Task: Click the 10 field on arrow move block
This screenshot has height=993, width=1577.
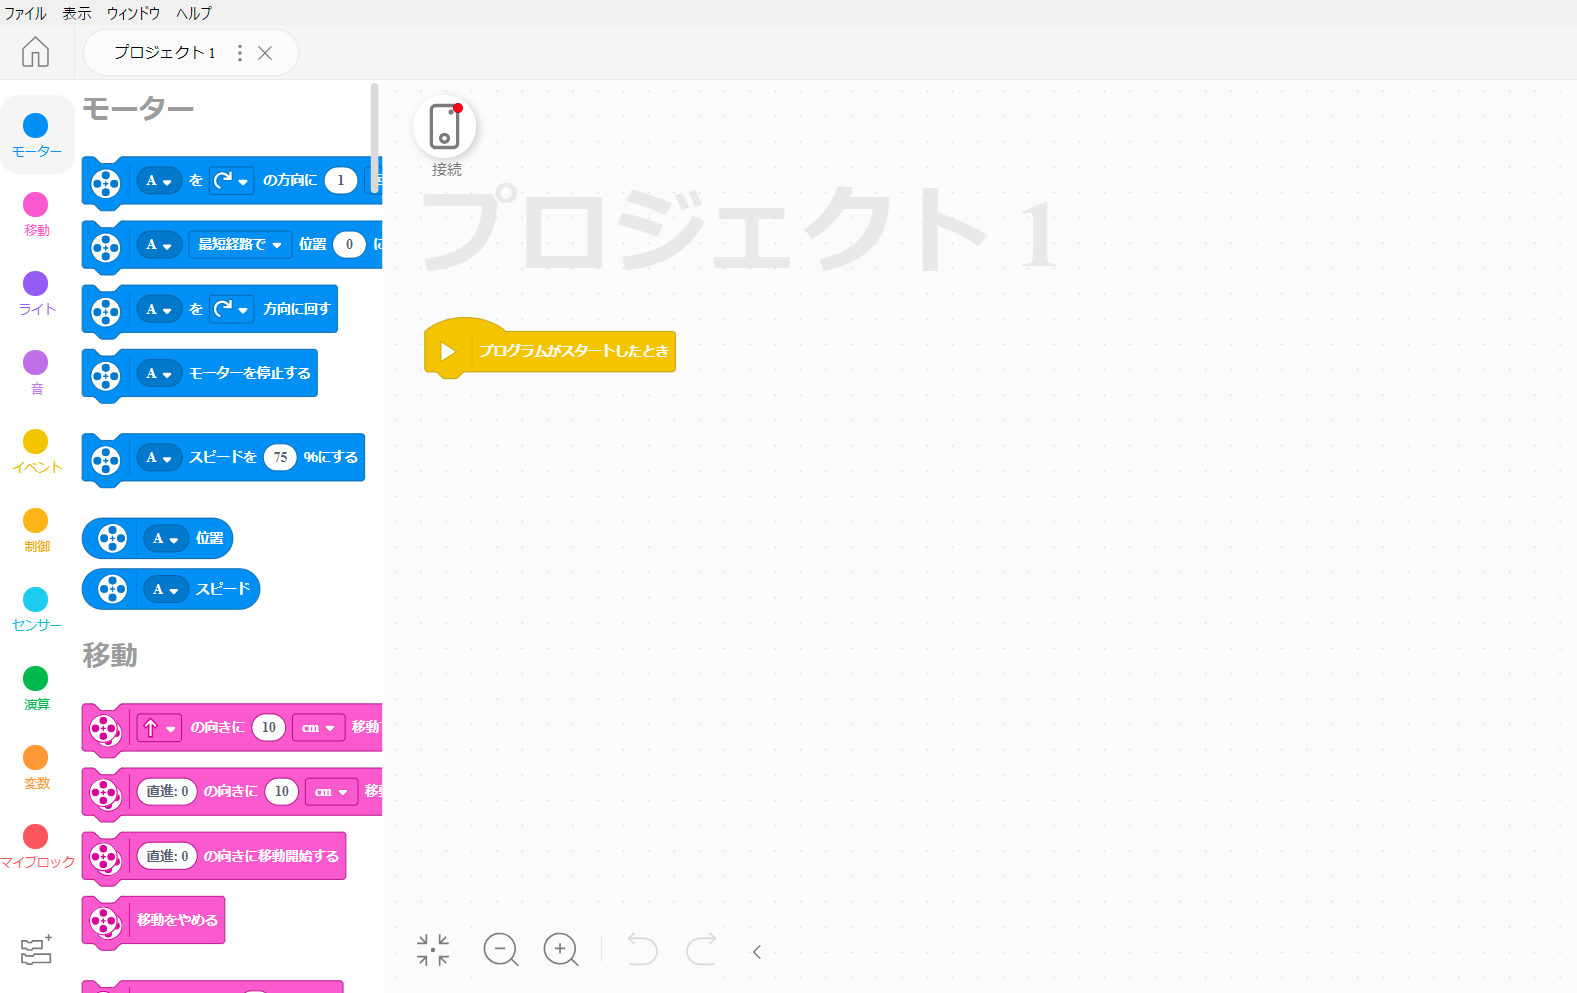Action: pyautogui.click(x=269, y=728)
